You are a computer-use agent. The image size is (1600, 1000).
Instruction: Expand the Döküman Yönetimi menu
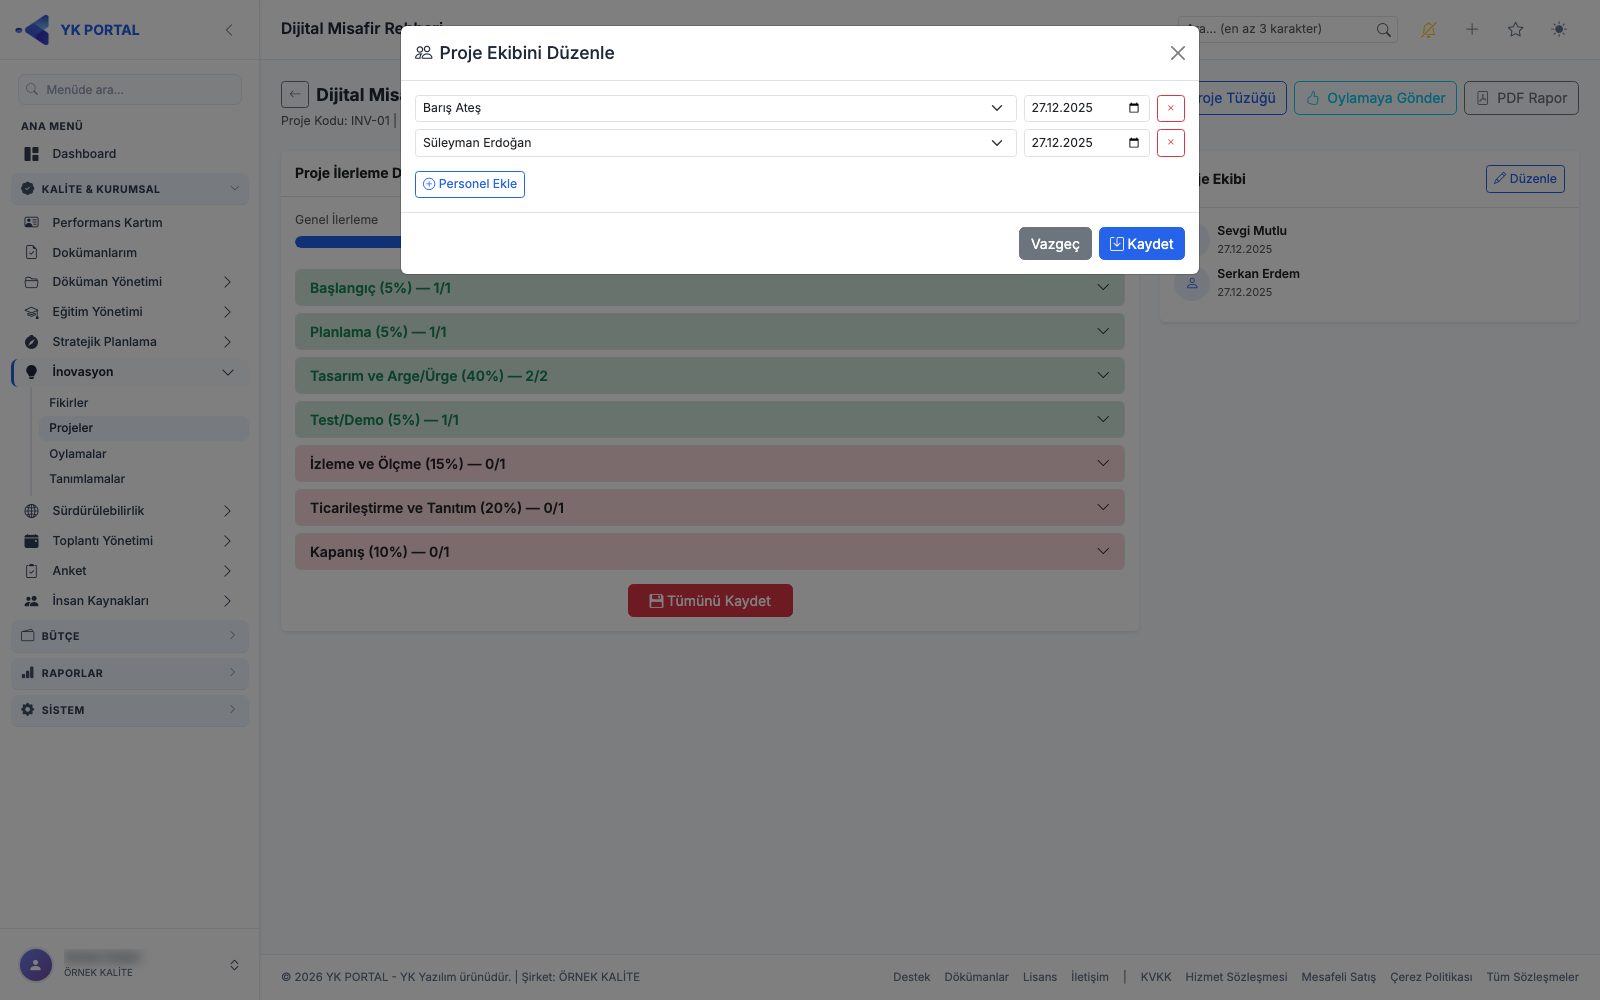(x=130, y=282)
